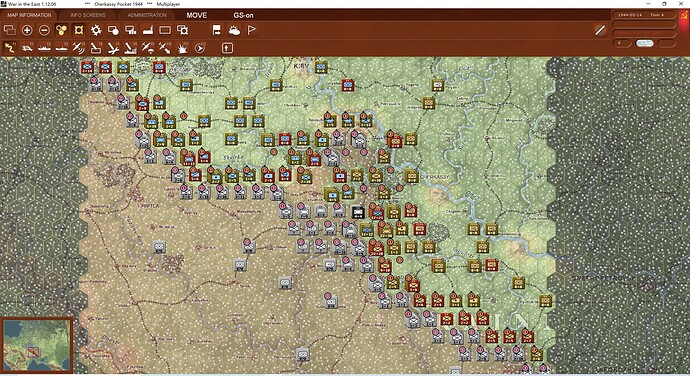This screenshot has width=690, height=376.
Task: Click the zoom out minus icon
Action: [44, 30]
